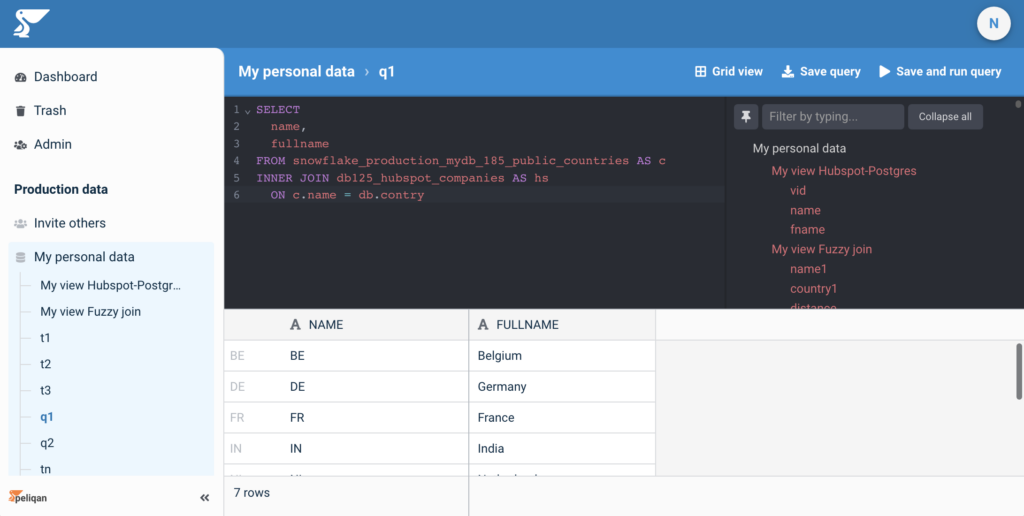
Task: Open query q2 in sidebar
Action: pyautogui.click(x=47, y=443)
